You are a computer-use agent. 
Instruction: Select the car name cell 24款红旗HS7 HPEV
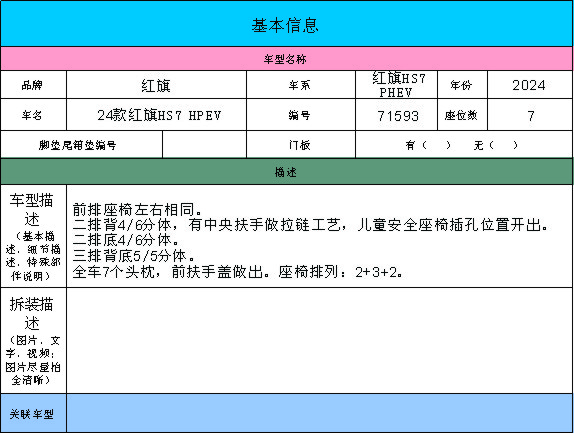coord(156,115)
